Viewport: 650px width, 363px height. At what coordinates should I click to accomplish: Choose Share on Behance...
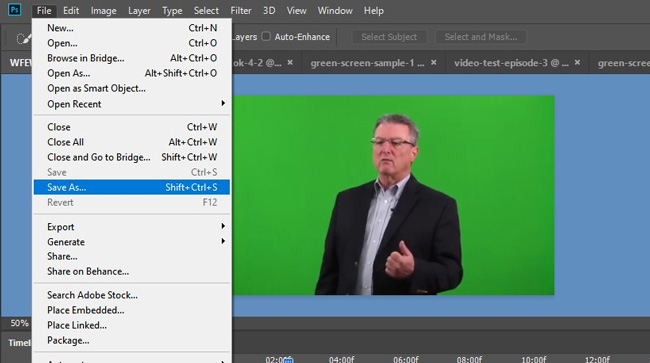[x=131, y=271]
